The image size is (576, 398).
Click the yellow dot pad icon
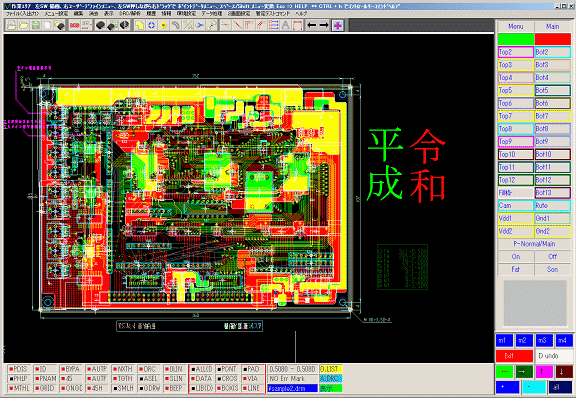pyautogui.click(x=163, y=25)
